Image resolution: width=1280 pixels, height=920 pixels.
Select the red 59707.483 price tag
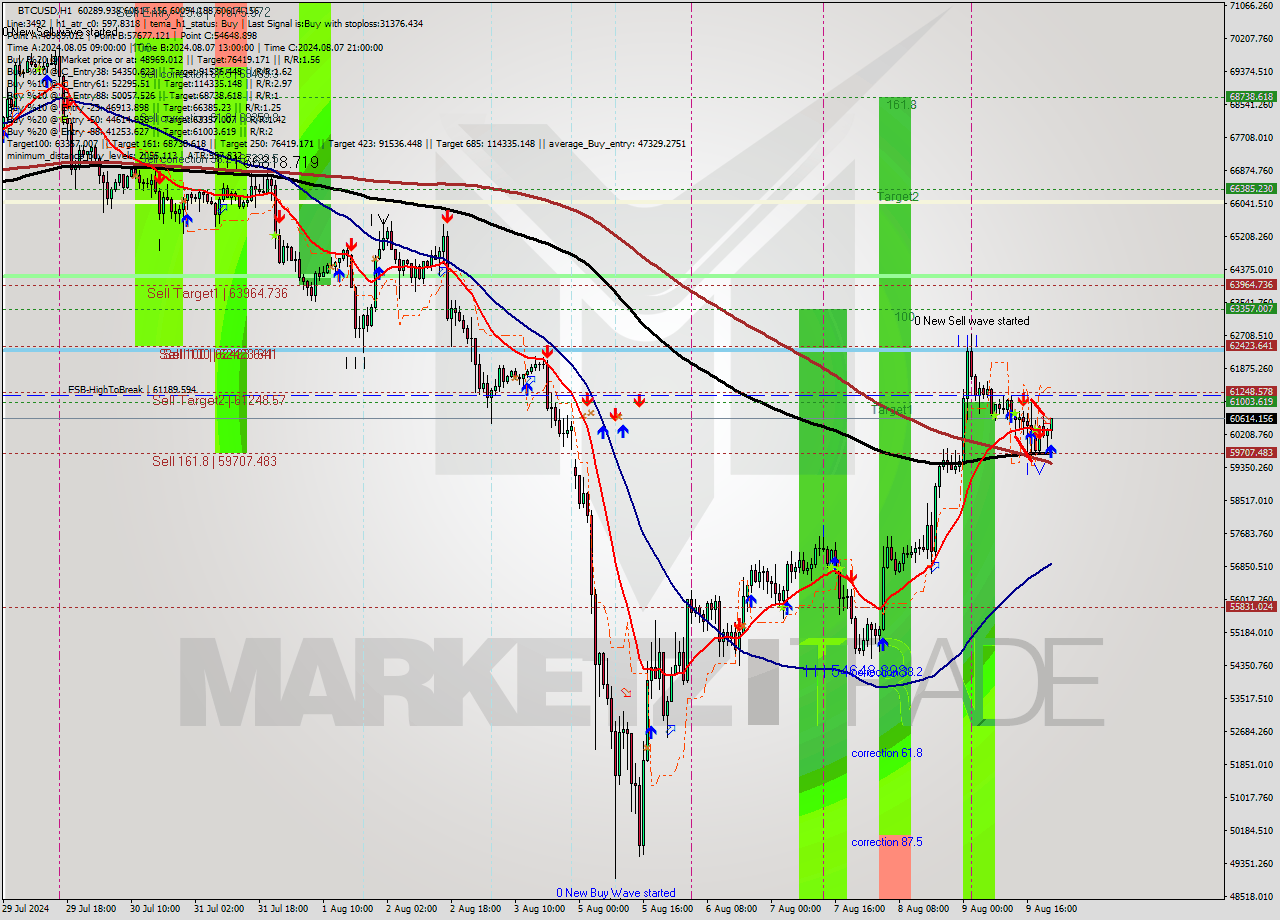pyautogui.click(x=1250, y=452)
